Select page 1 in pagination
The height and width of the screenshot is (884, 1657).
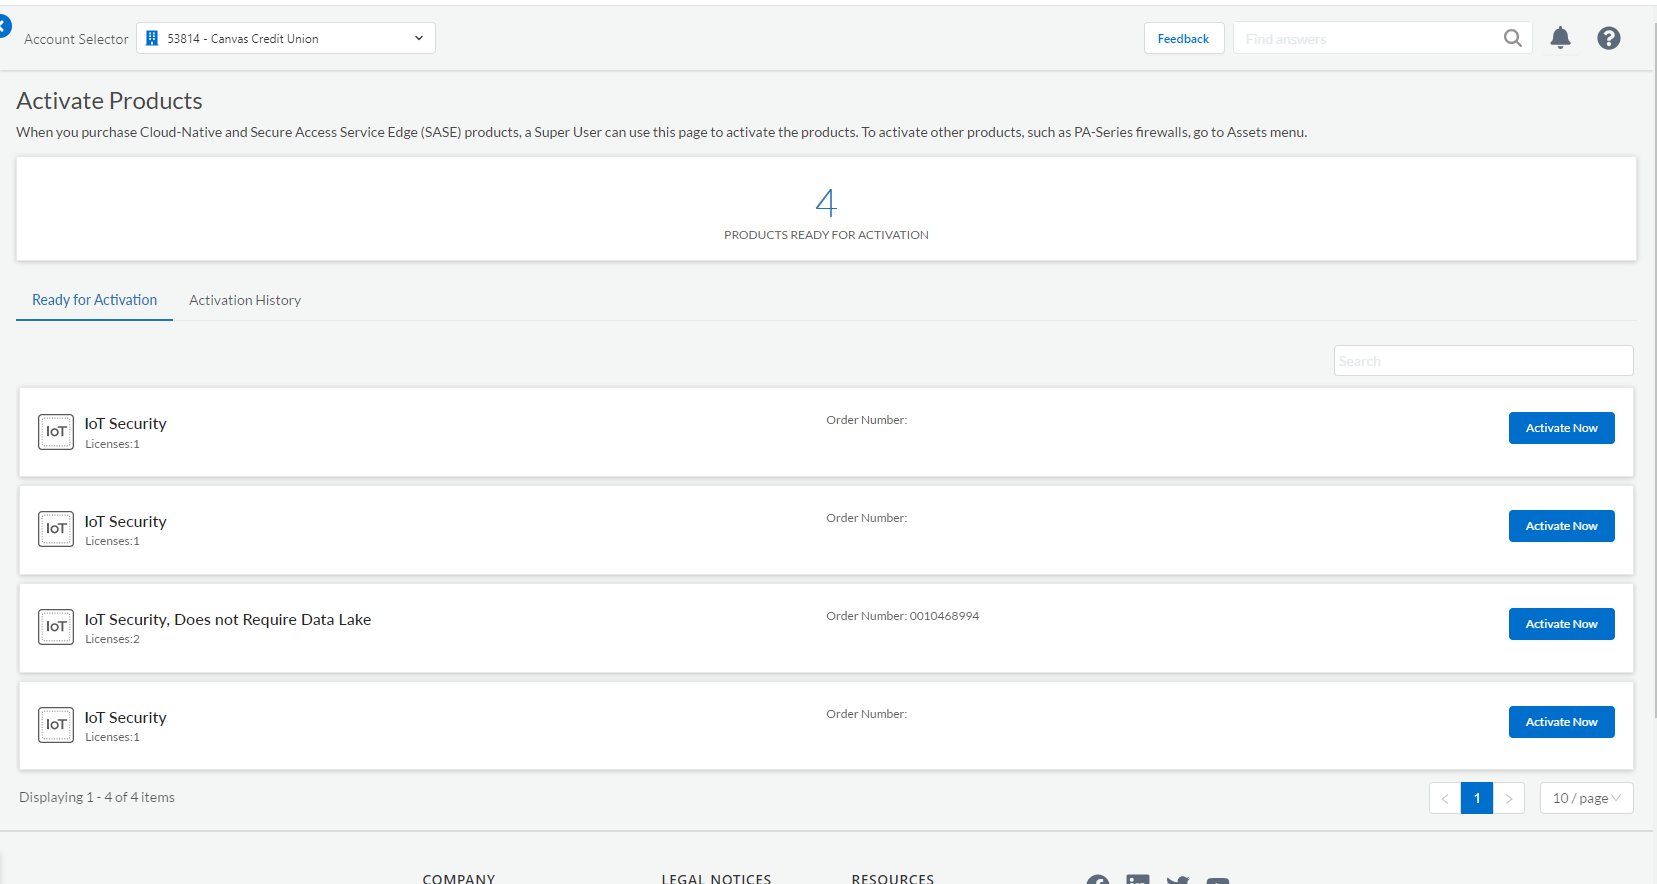(x=1476, y=798)
